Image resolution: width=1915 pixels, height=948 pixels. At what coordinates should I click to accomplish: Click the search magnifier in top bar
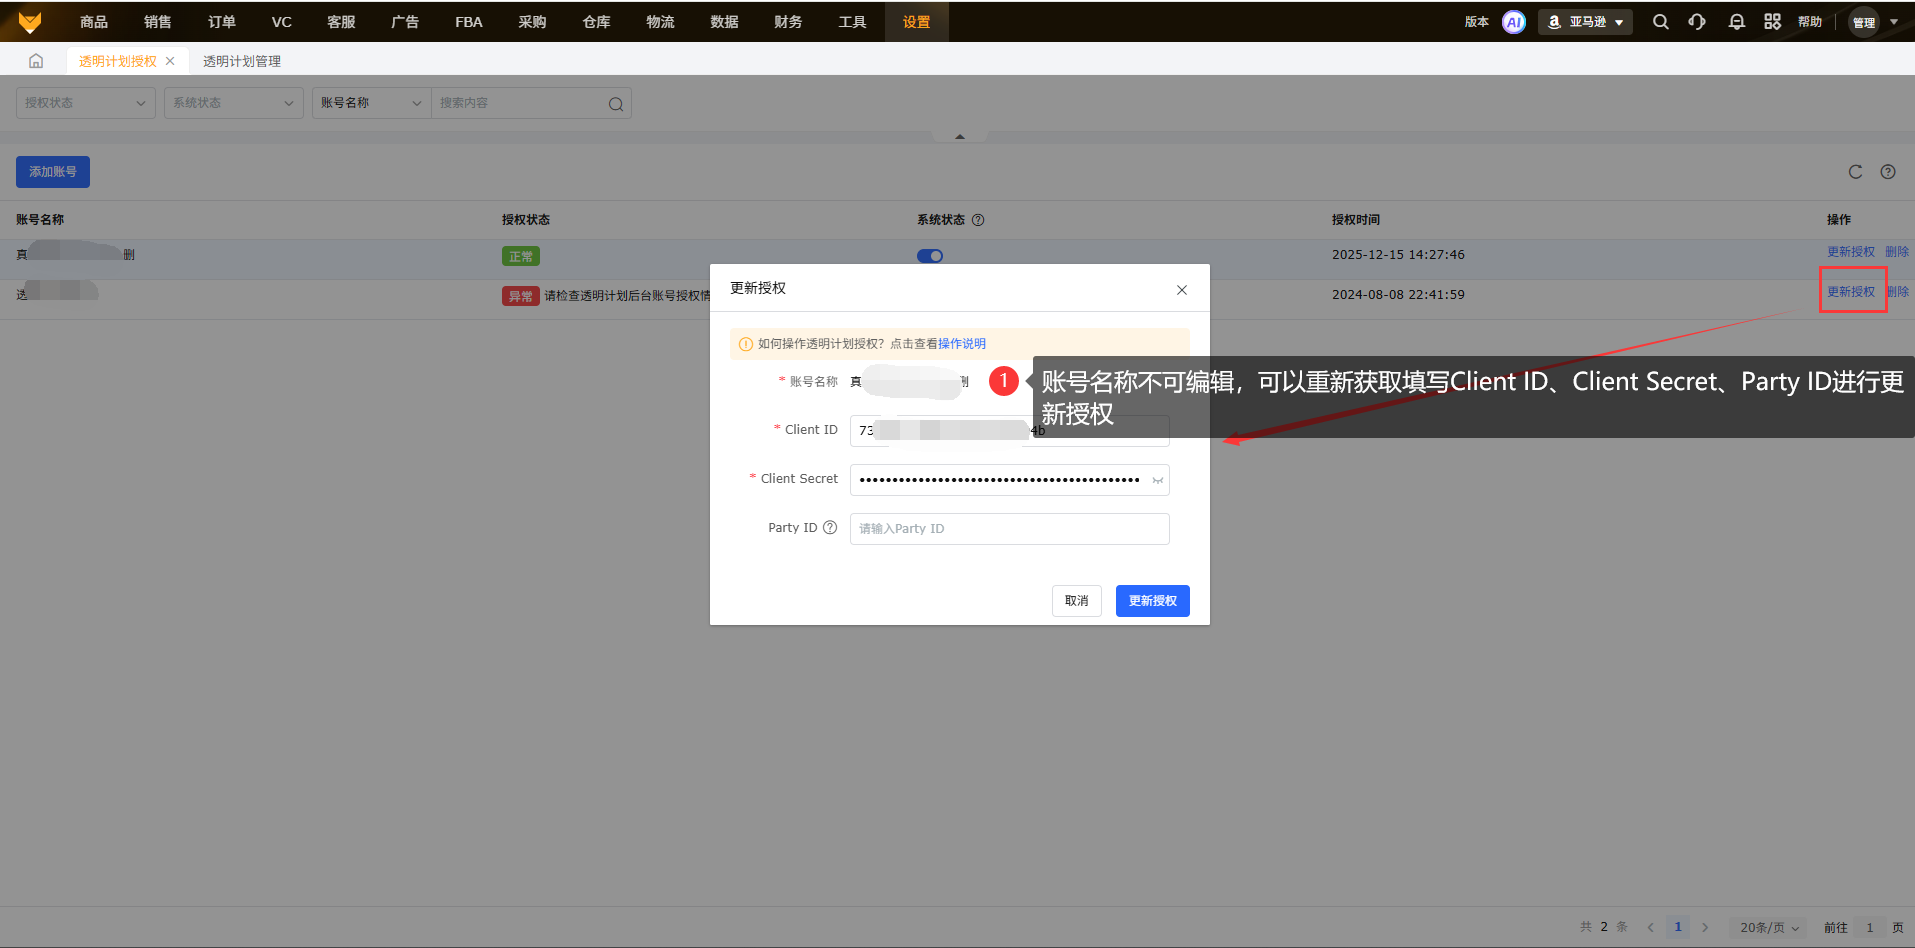[1661, 22]
